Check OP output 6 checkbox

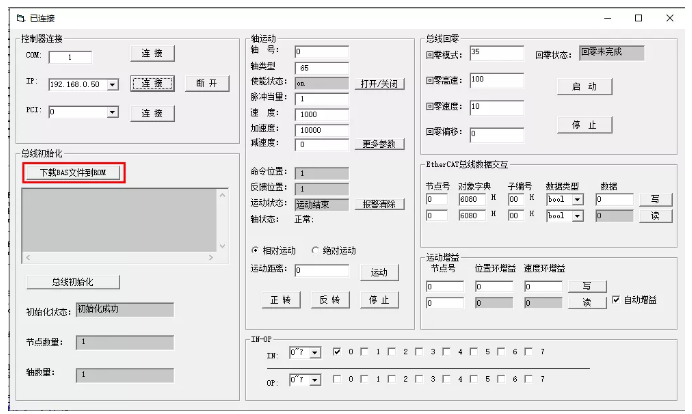[501, 379]
